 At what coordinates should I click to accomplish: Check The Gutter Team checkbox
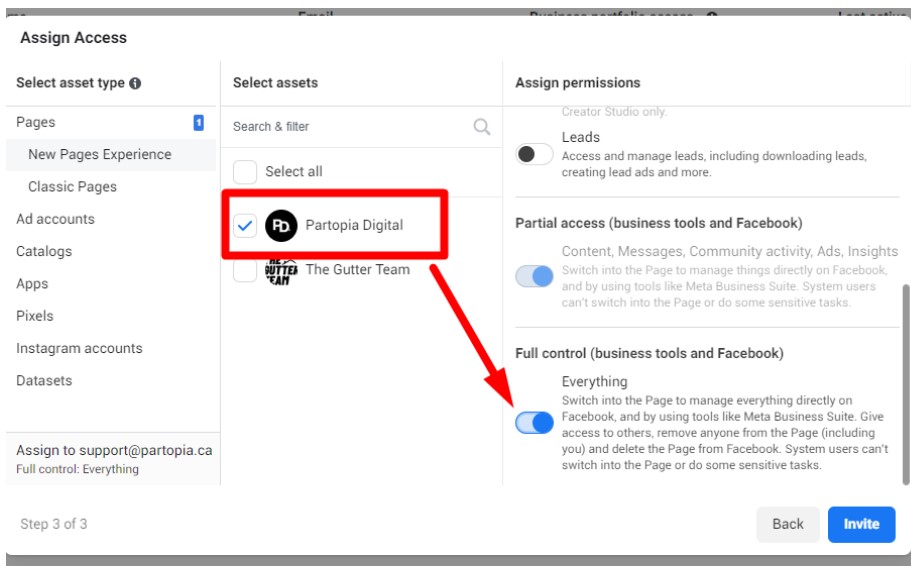click(245, 271)
